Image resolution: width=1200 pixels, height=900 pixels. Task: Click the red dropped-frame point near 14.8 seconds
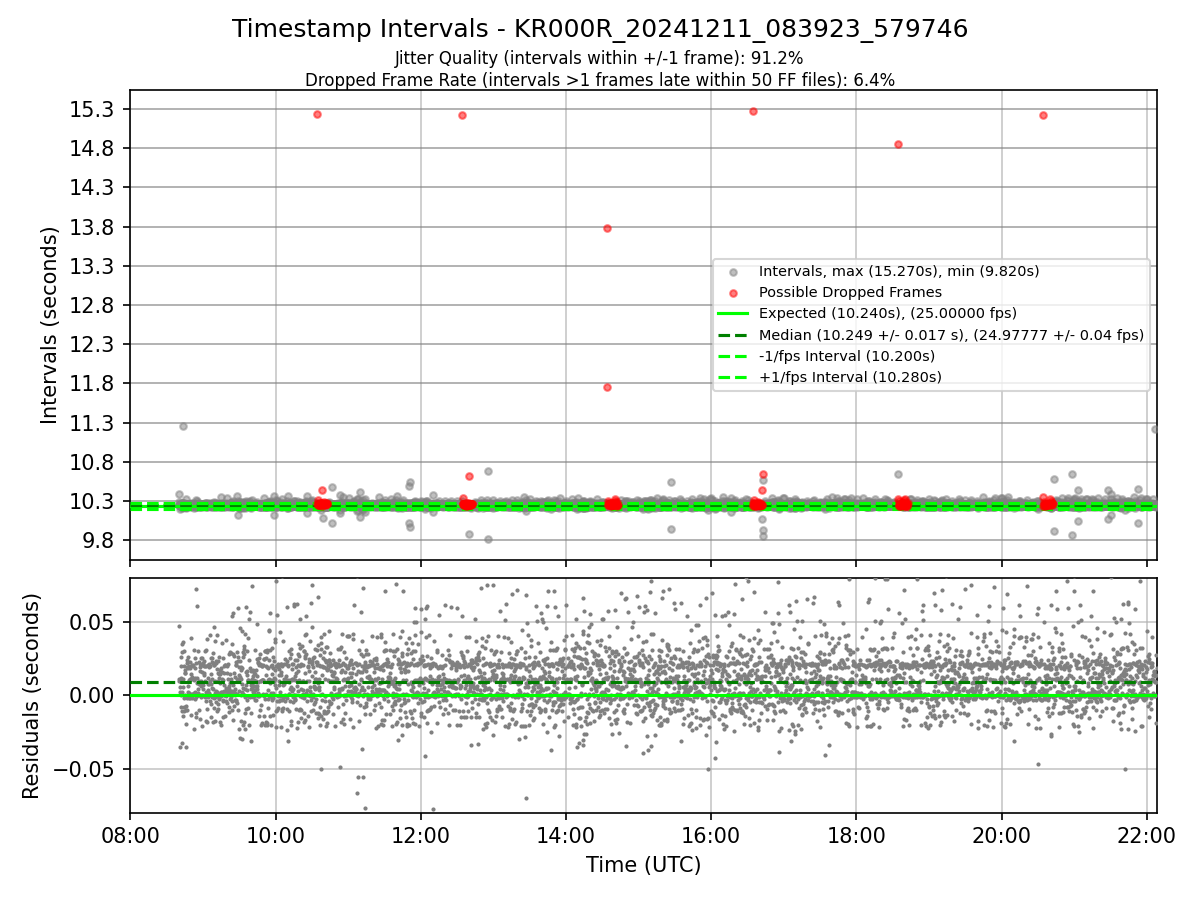coord(898,144)
